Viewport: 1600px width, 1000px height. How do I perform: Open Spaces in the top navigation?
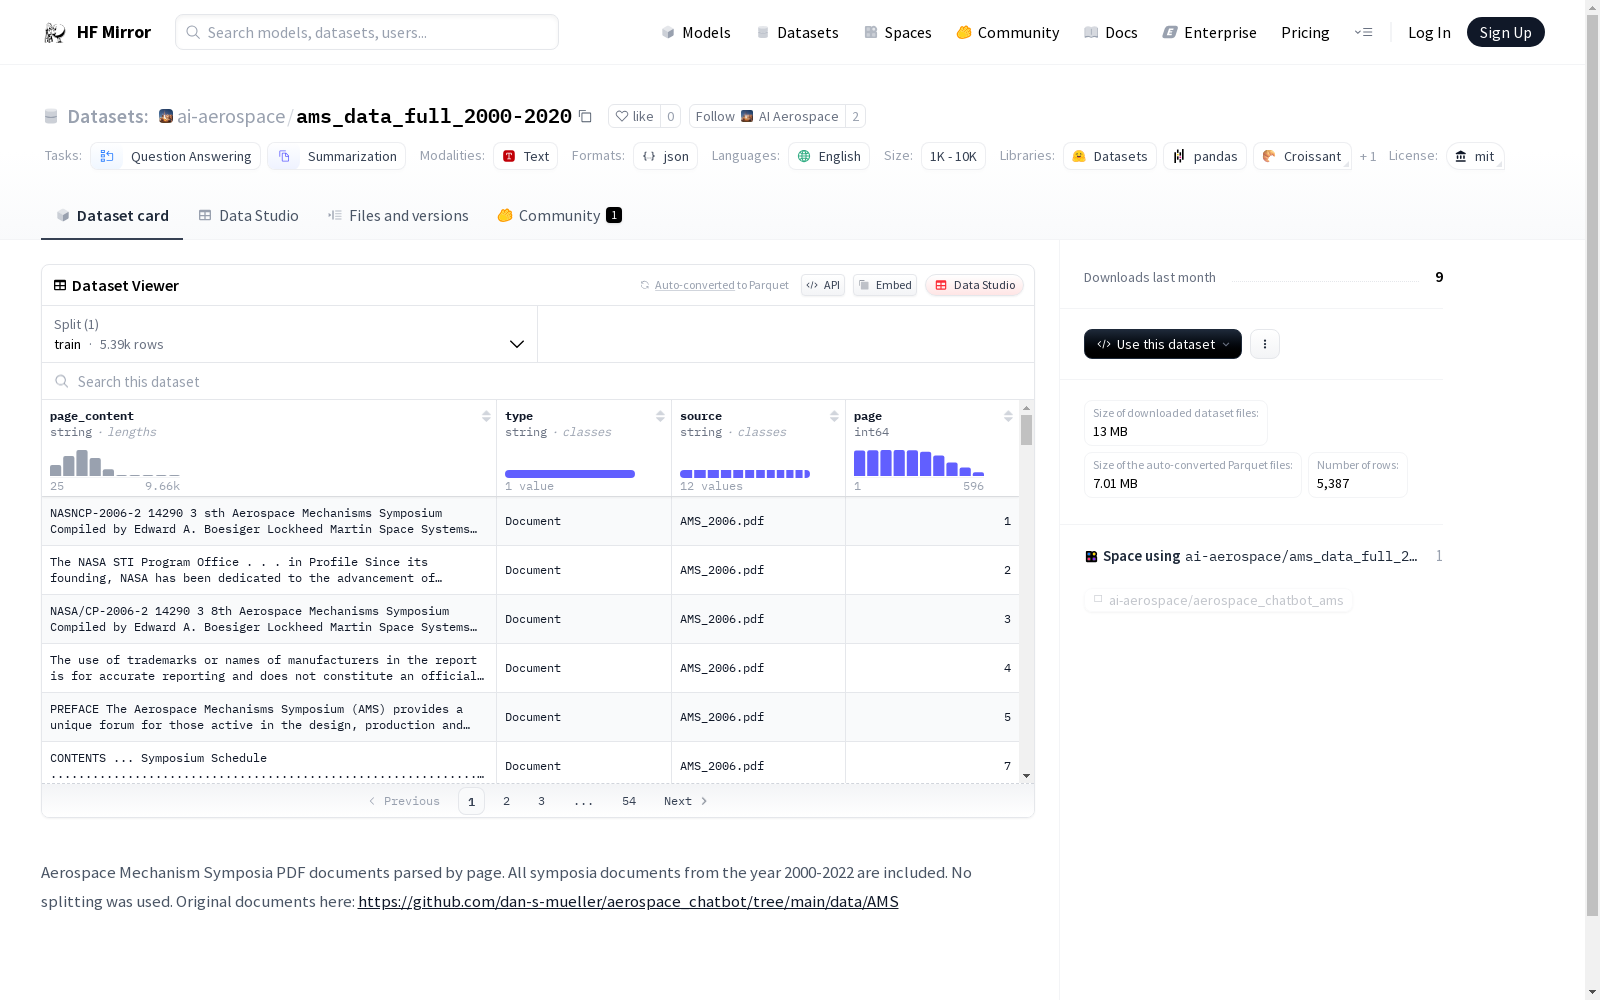tap(898, 33)
